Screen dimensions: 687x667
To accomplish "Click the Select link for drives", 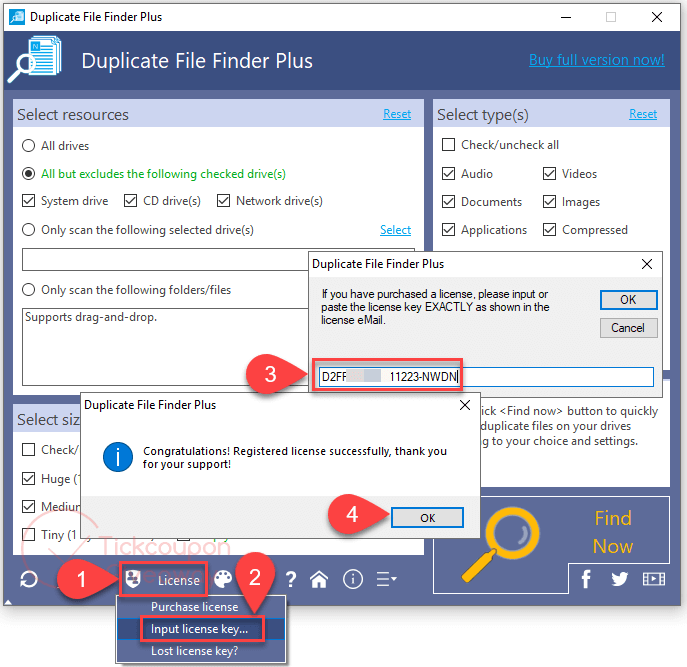I will tap(395, 230).
